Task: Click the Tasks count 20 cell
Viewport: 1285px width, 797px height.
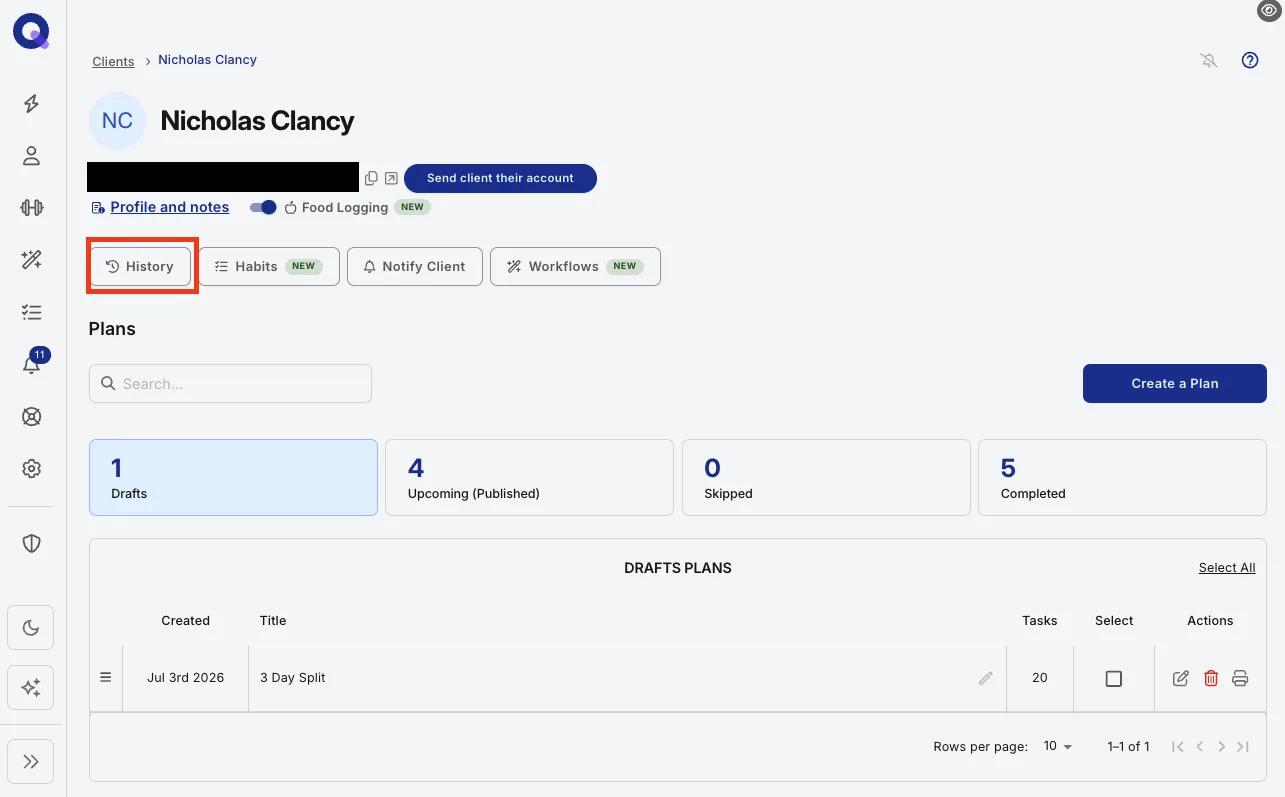Action: 1040,678
